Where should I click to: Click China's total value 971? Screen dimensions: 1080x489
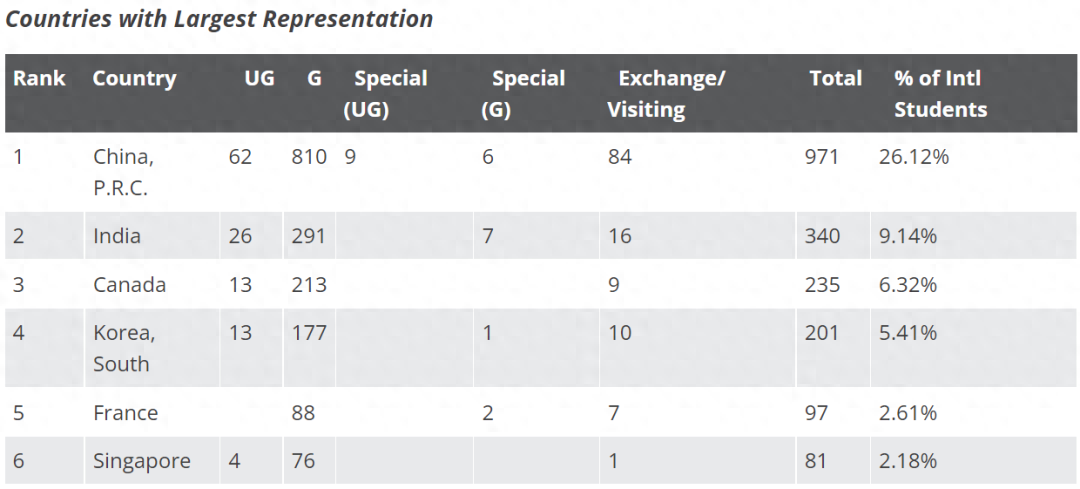(x=822, y=157)
